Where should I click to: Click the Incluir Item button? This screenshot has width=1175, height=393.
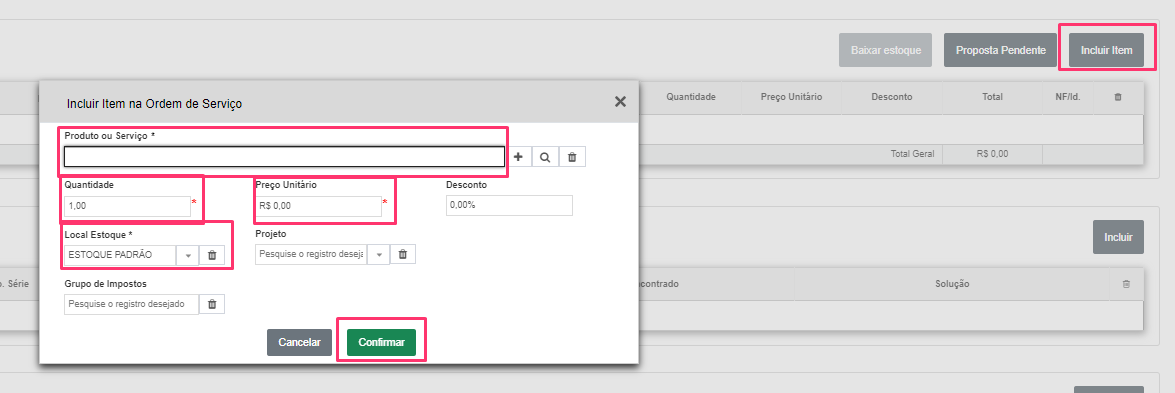pos(1106,50)
